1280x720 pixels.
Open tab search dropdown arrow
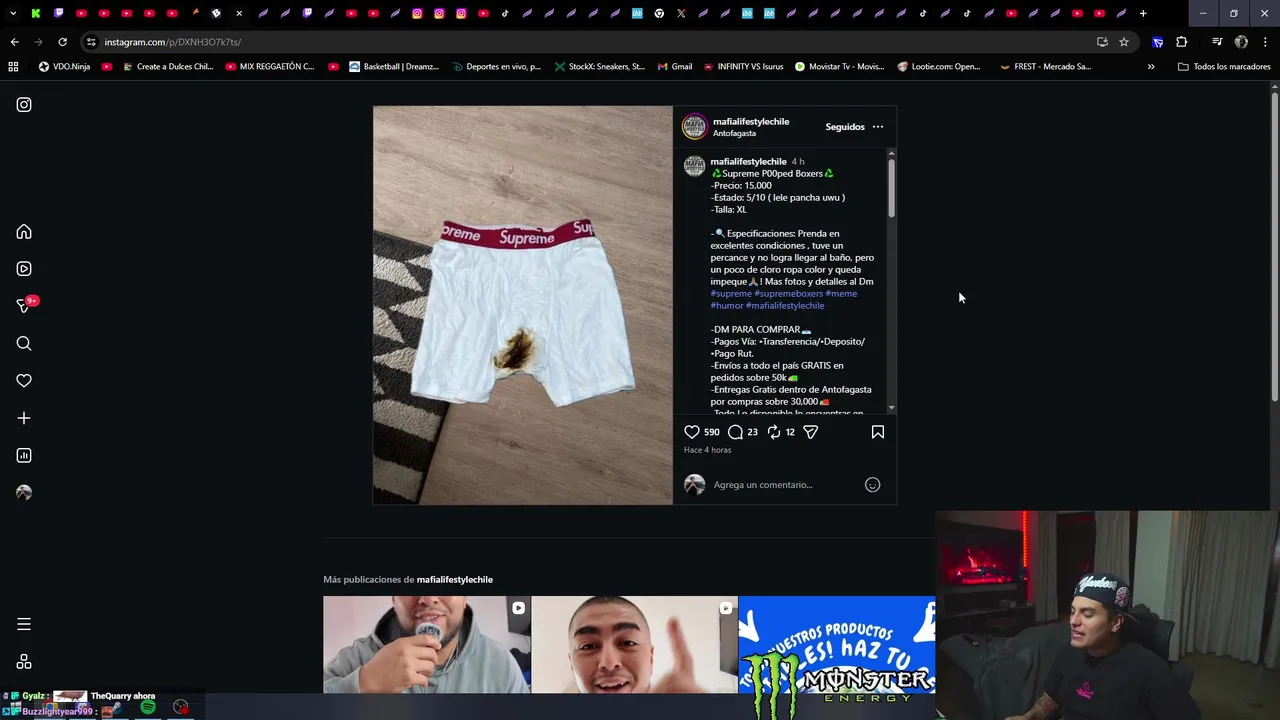coord(13,14)
